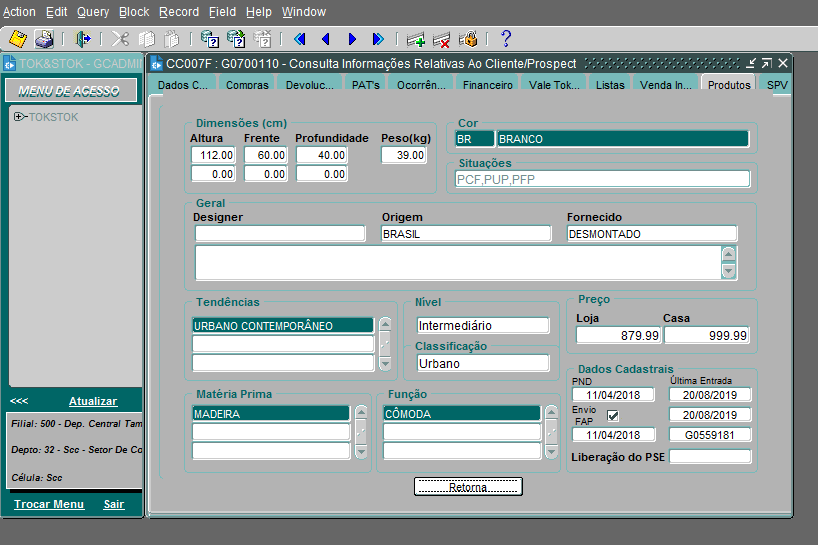
Task: Toggle the Envio FAP checkbox
Action: pyautogui.click(x=613, y=416)
